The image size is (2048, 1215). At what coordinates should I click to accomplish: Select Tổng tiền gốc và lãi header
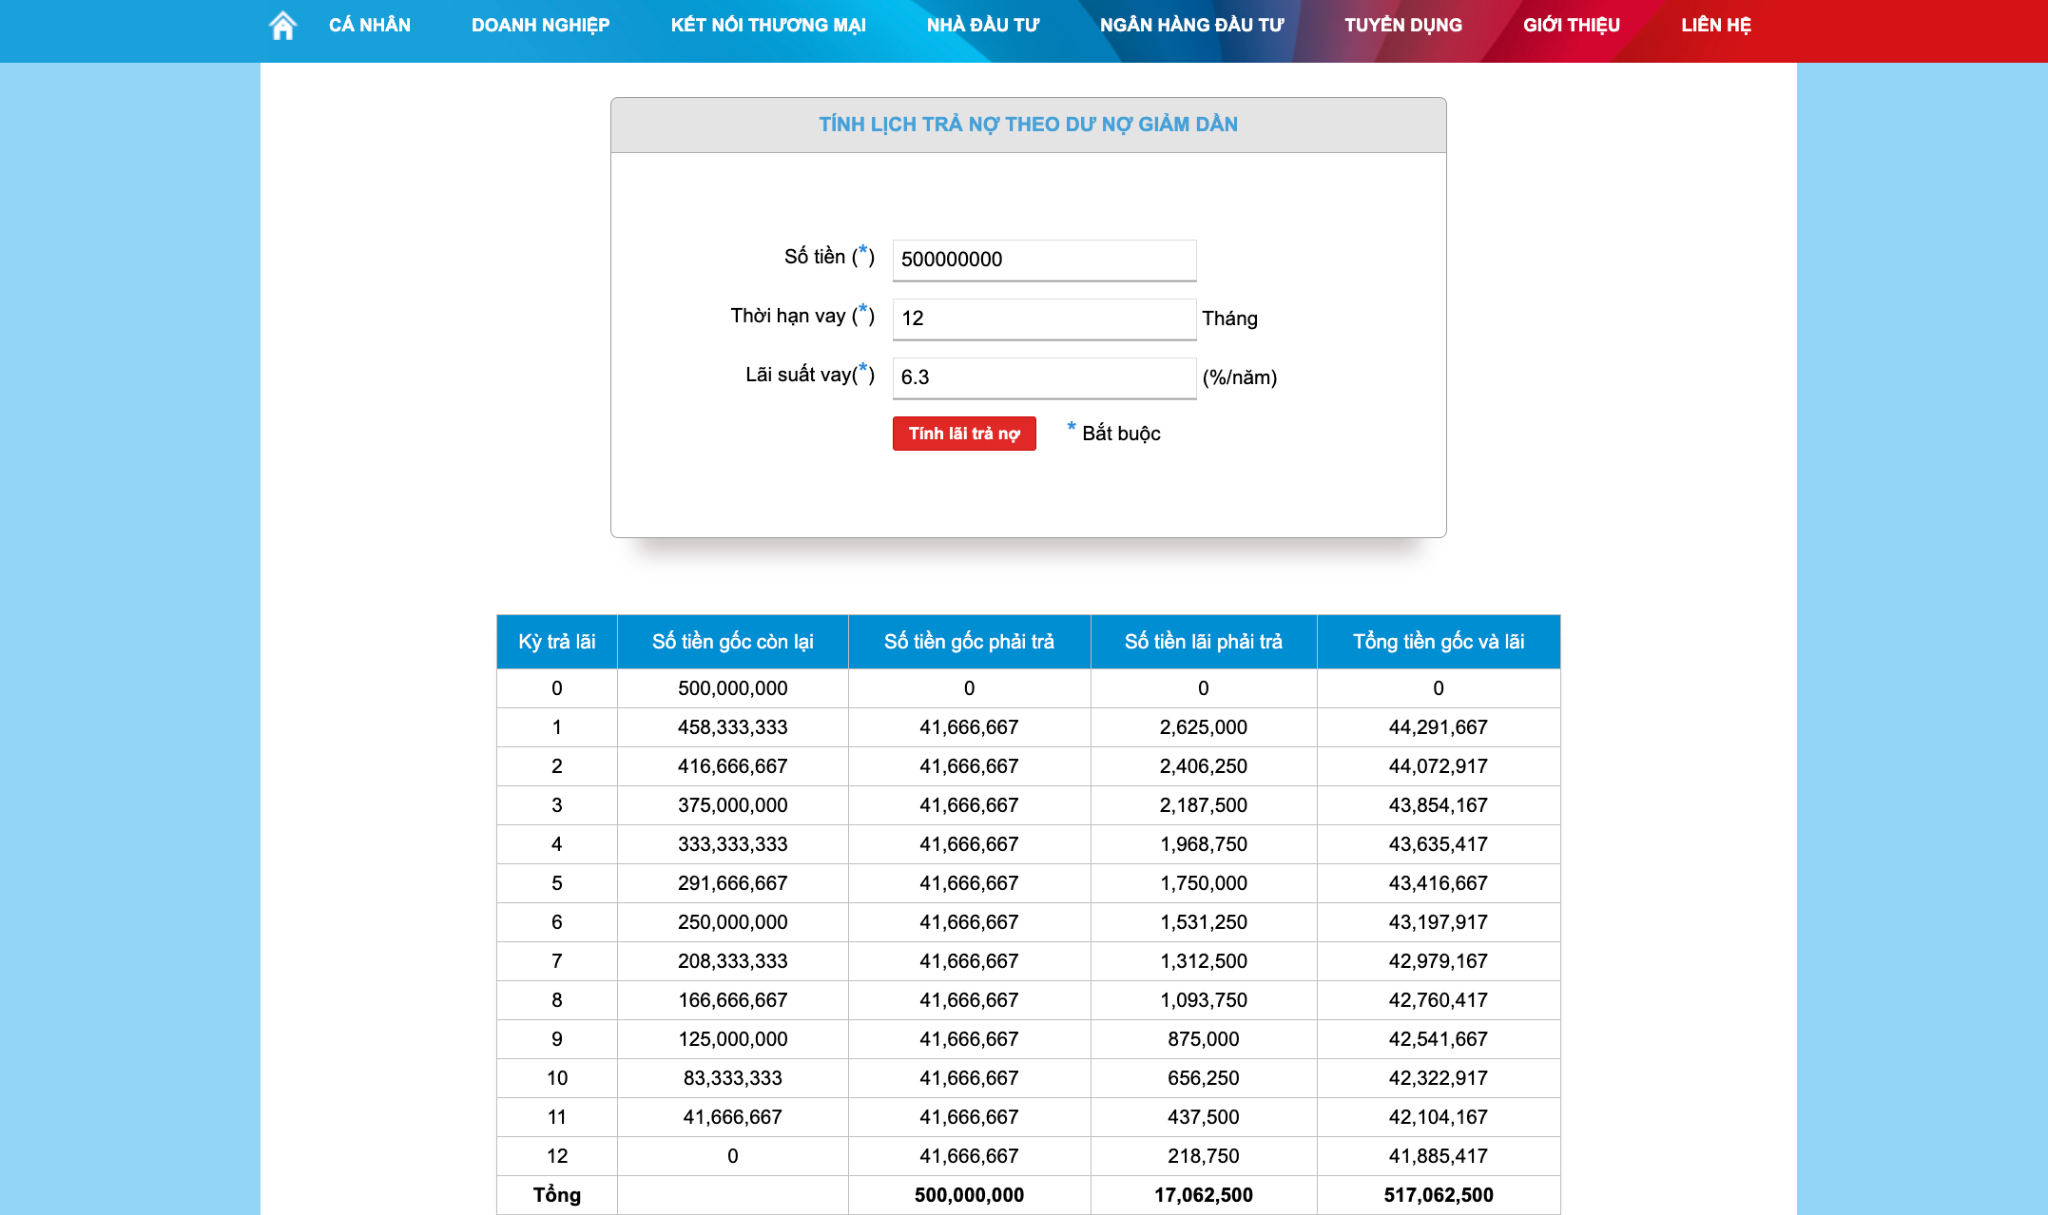coord(1438,642)
